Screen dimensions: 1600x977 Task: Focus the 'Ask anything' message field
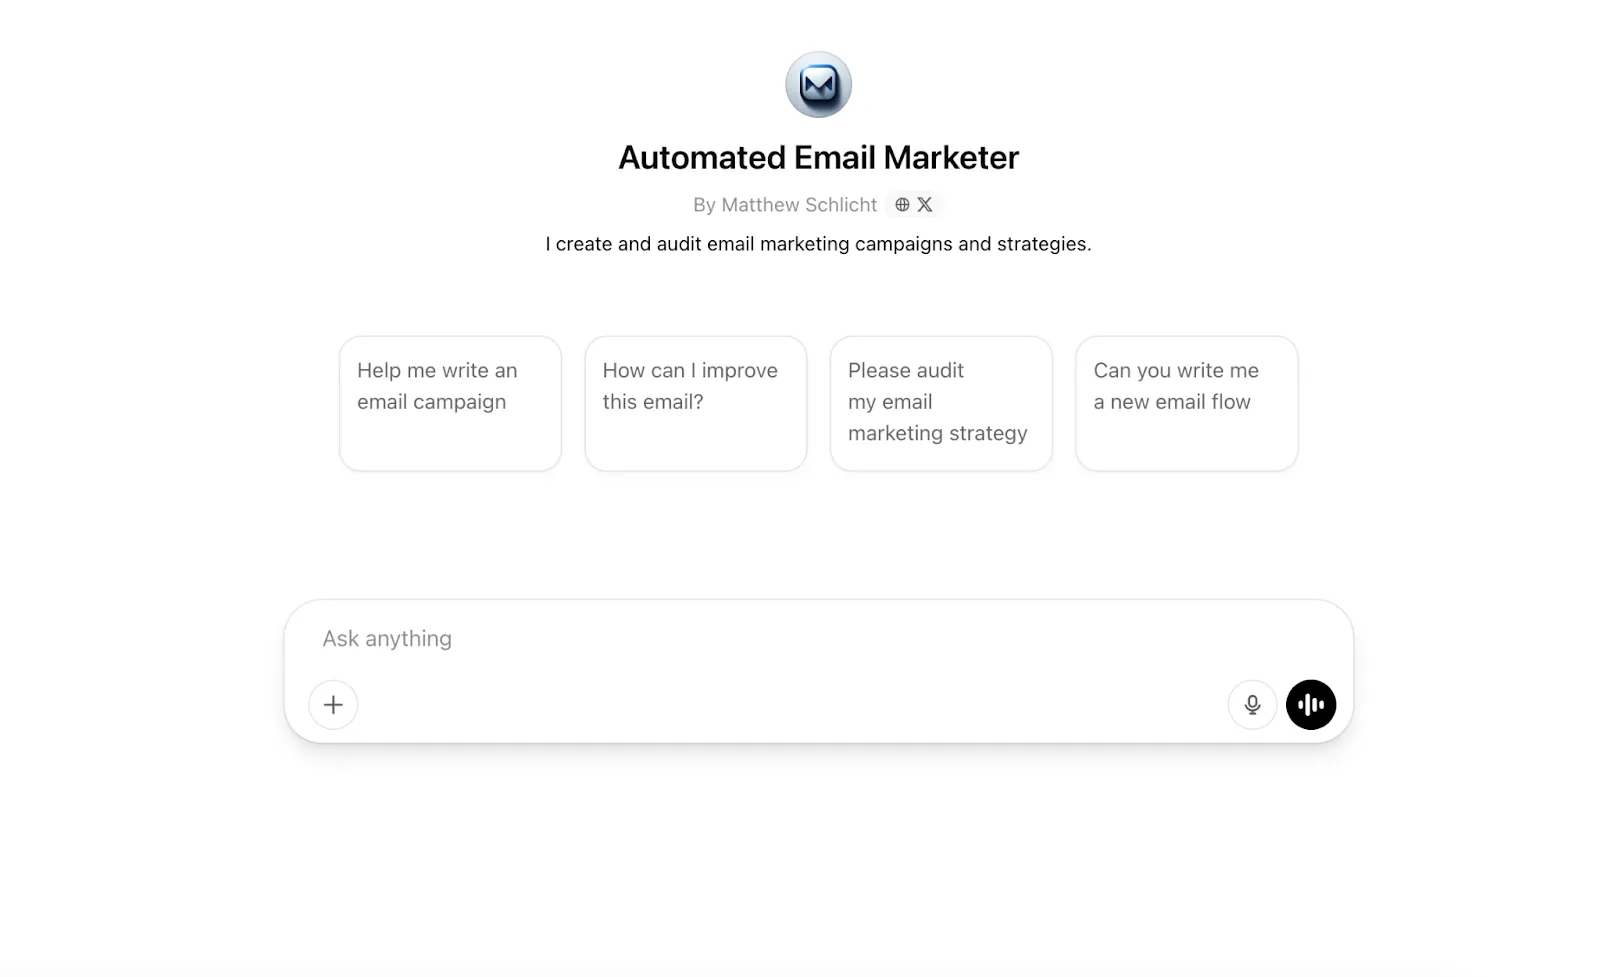coord(700,638)
